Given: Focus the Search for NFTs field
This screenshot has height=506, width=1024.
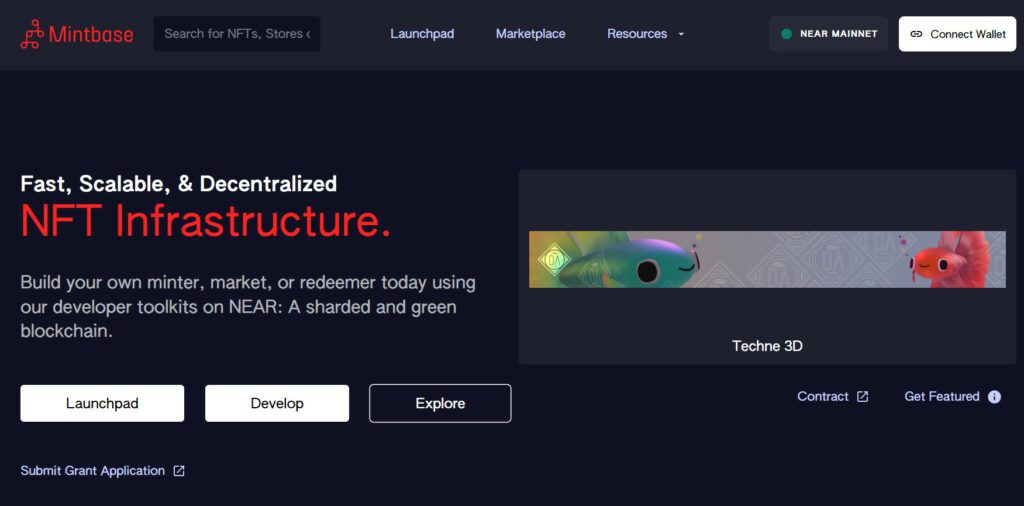Looking at the screenshot, I should pos(237,34).
